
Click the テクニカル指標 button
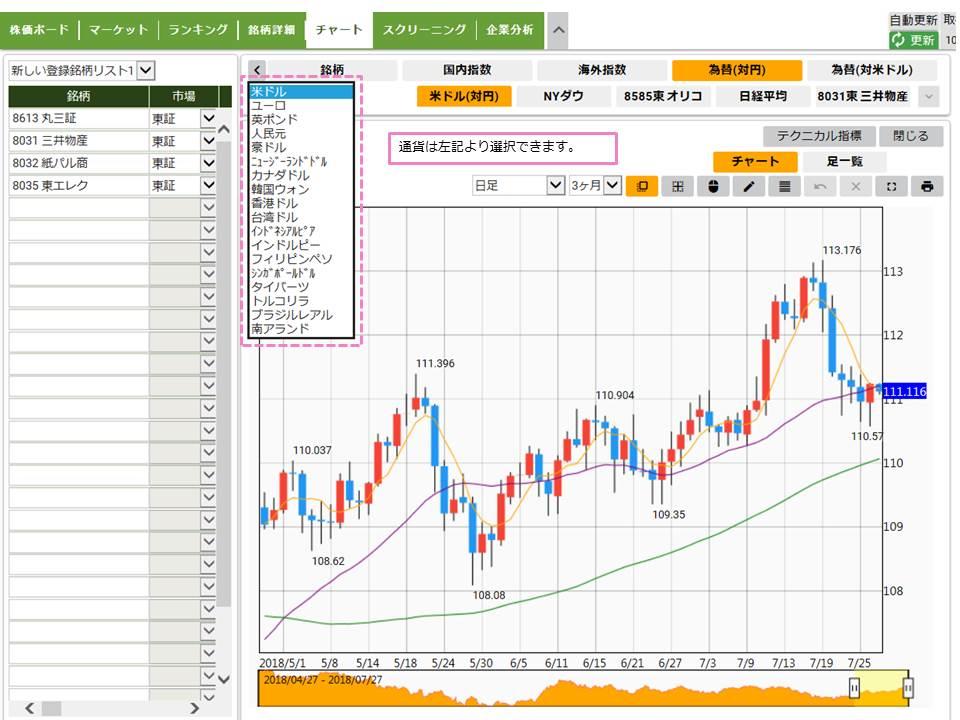tap(819, 136)
